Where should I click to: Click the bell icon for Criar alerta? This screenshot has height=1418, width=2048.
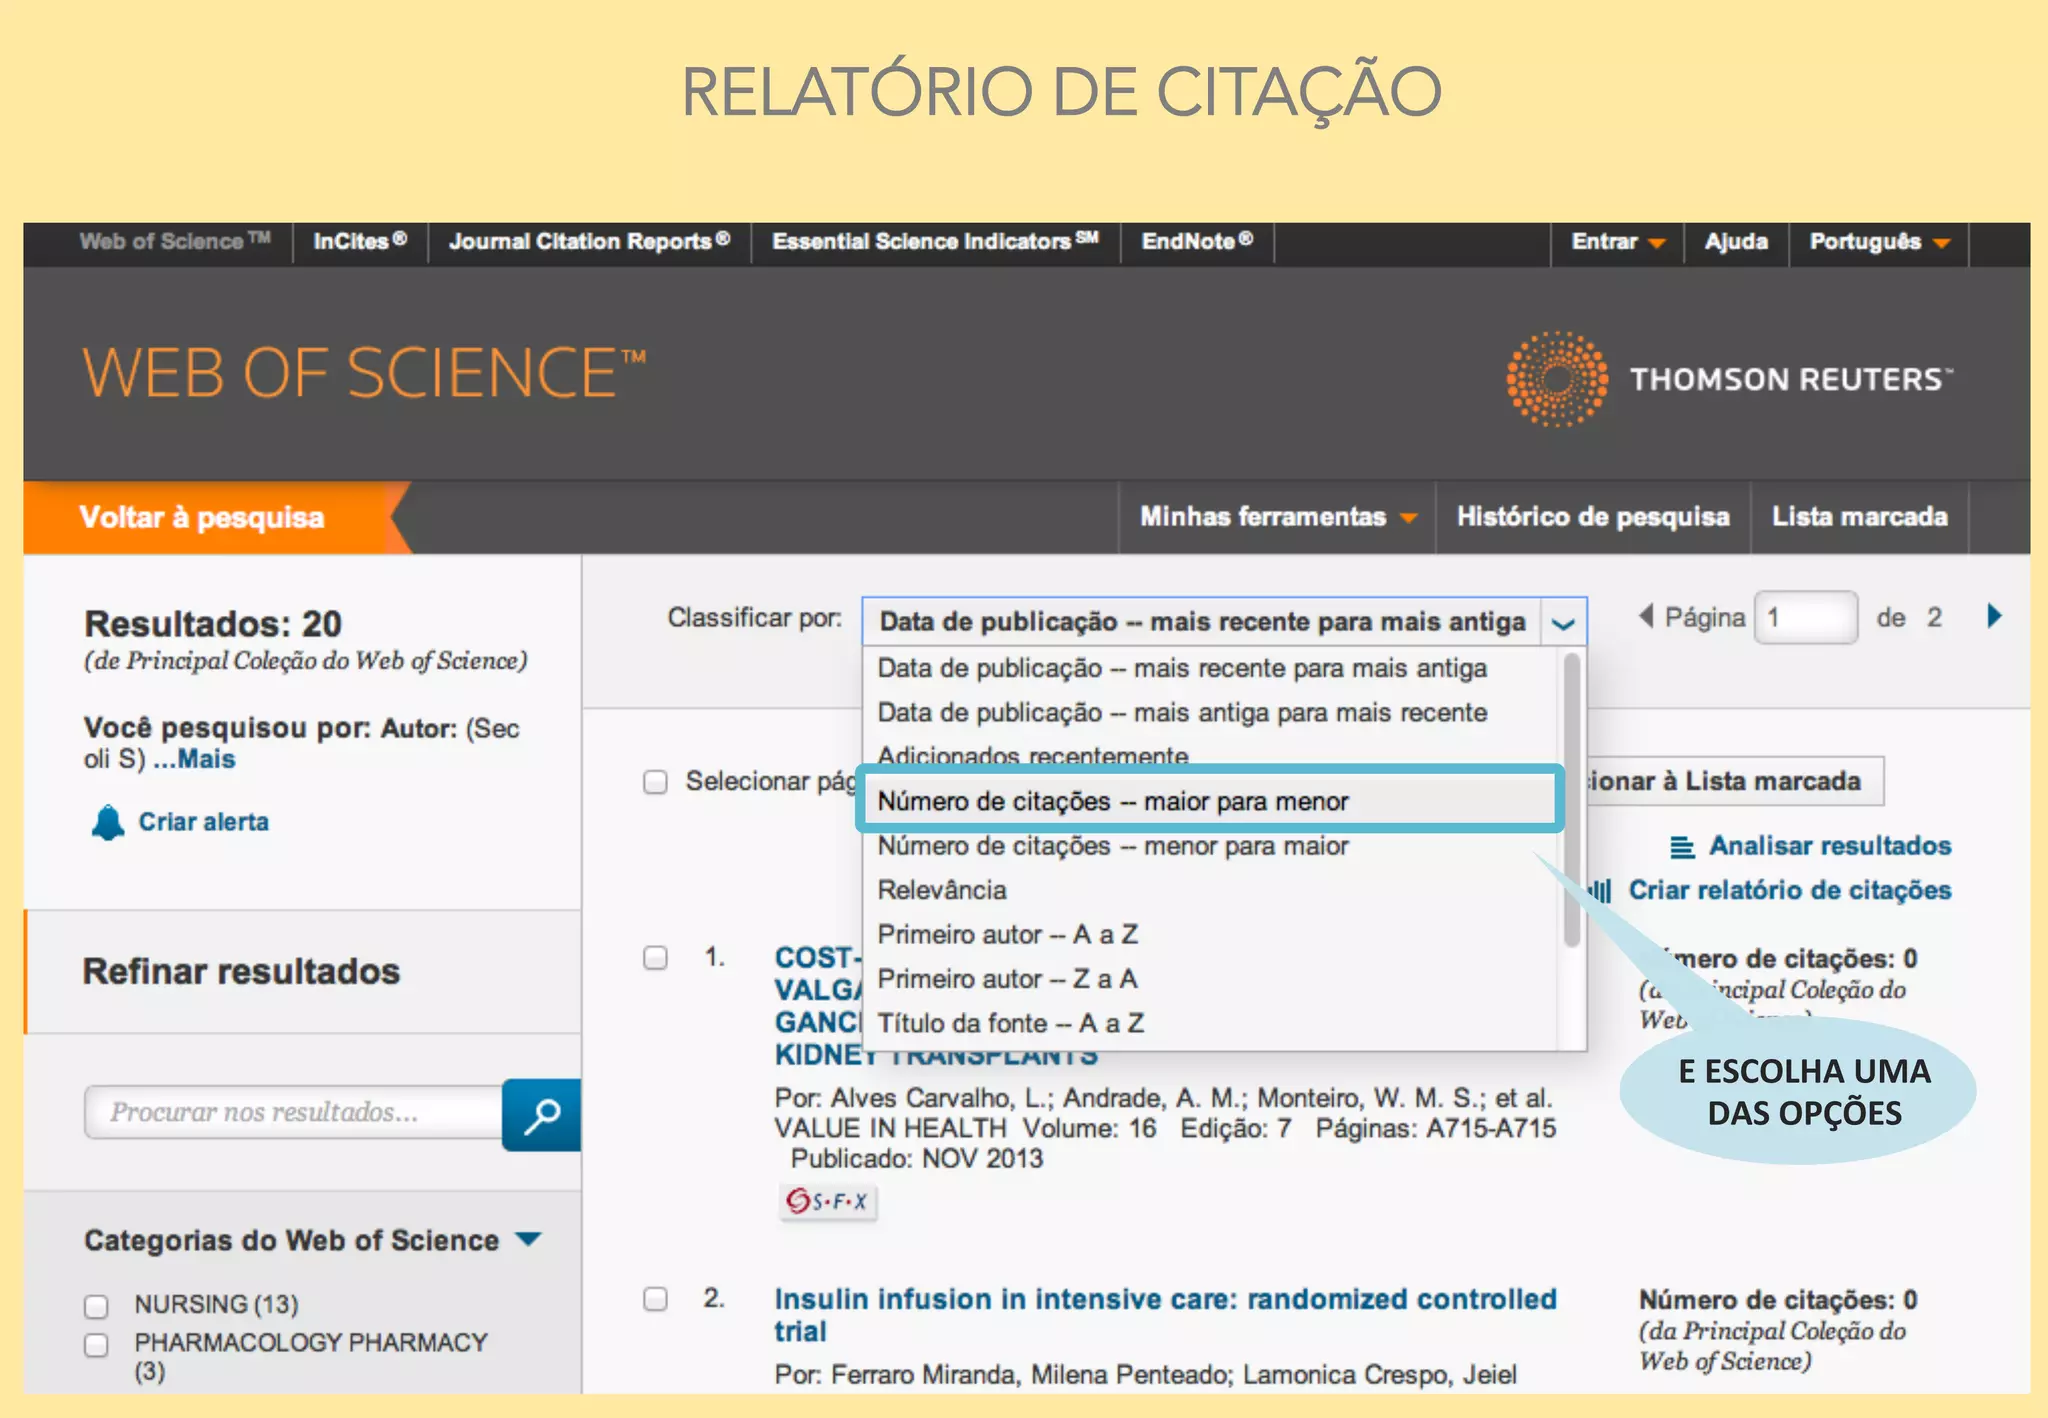(x=108, y=822)
